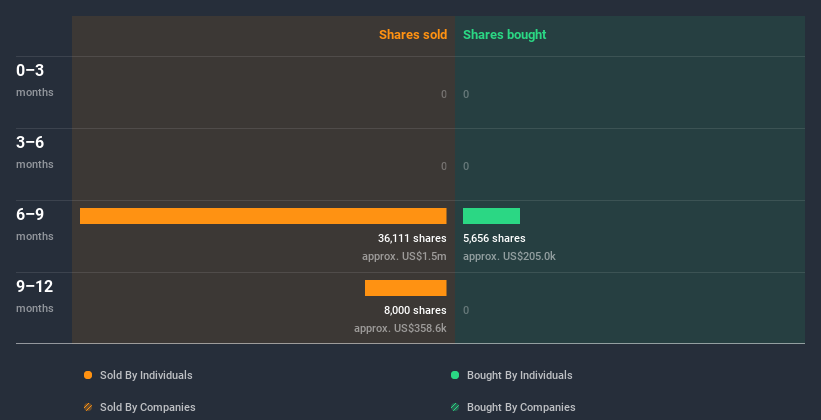This screenshot has height=420, width=821.
Task: Click the 0 bought value in 9–12 months row
Action: 466,310
